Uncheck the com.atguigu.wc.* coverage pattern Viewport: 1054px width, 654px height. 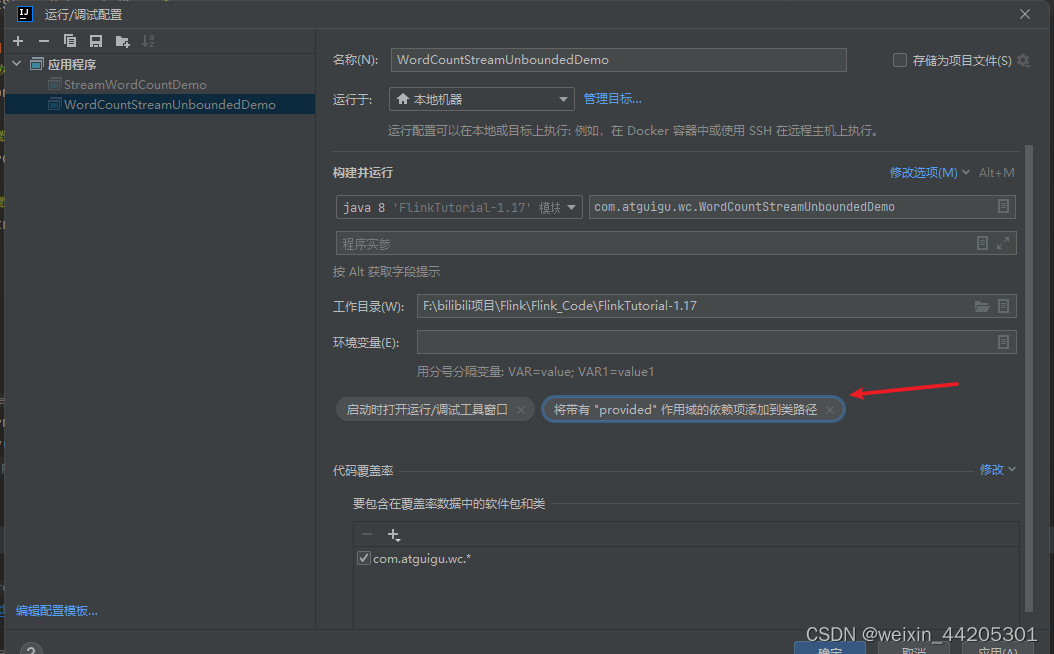pyautogui.click(x=364, y=558)
